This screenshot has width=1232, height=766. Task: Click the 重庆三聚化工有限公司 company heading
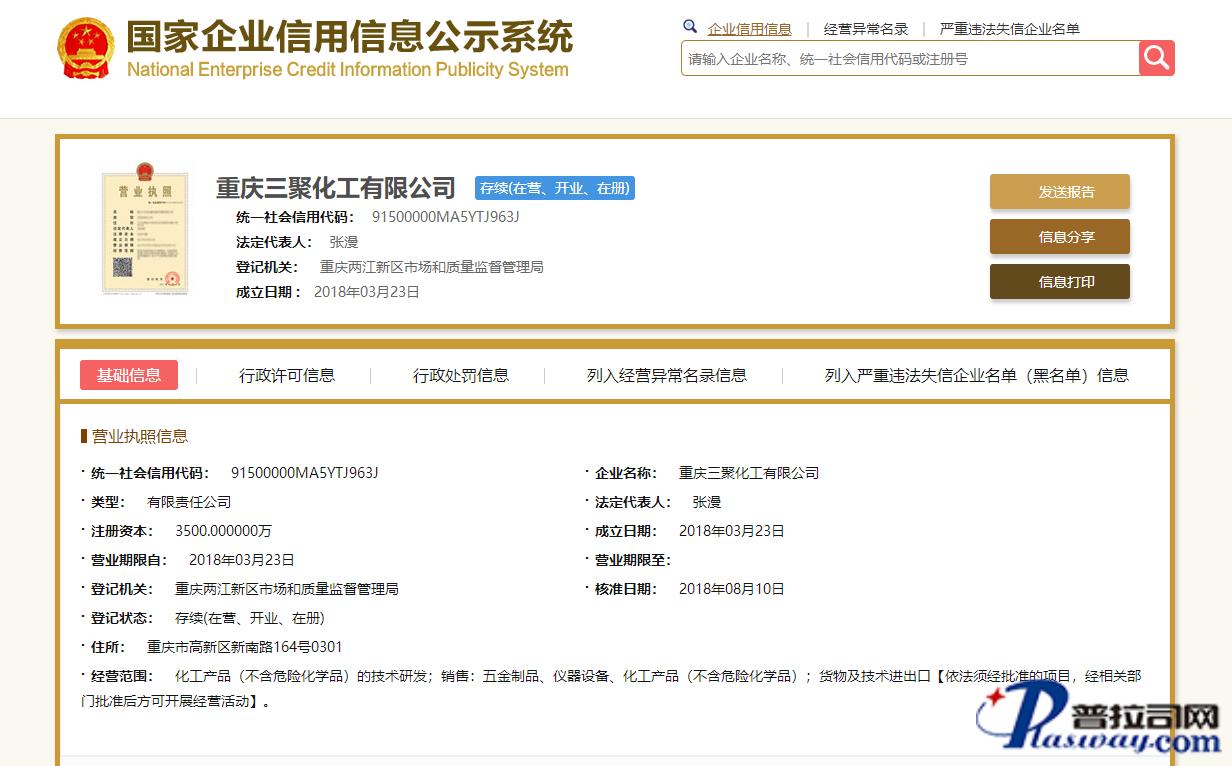click(x=336, y=188)
